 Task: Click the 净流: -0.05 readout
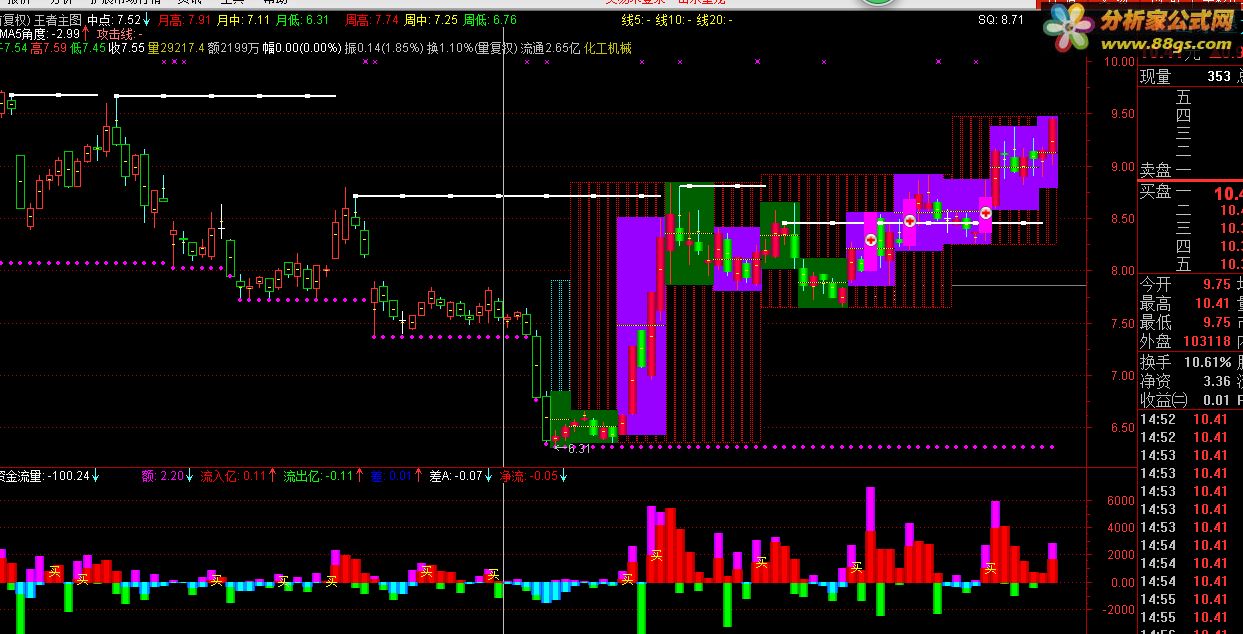[529, 476]
